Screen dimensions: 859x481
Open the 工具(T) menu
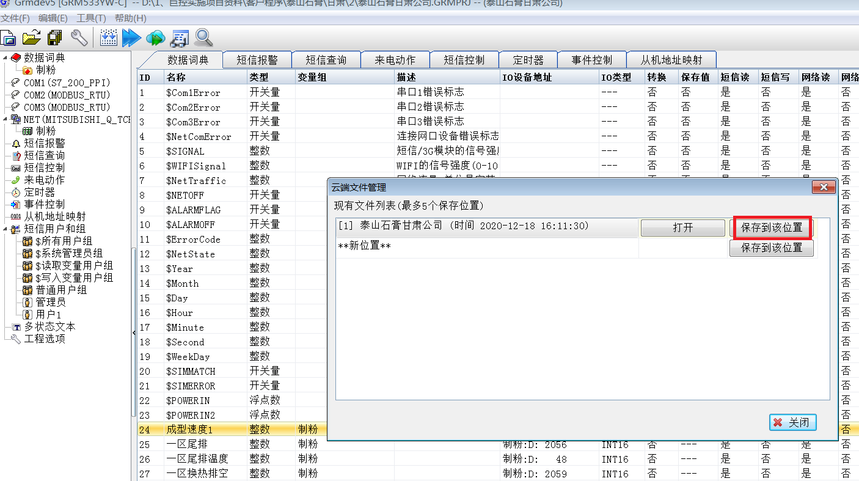tap(91, 18)
